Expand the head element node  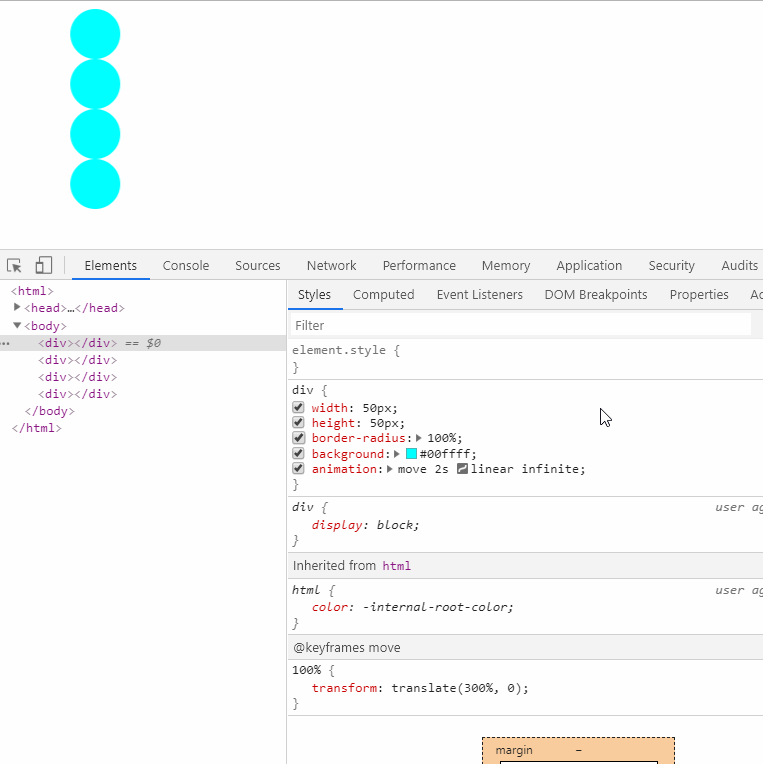tap(17, 307)
